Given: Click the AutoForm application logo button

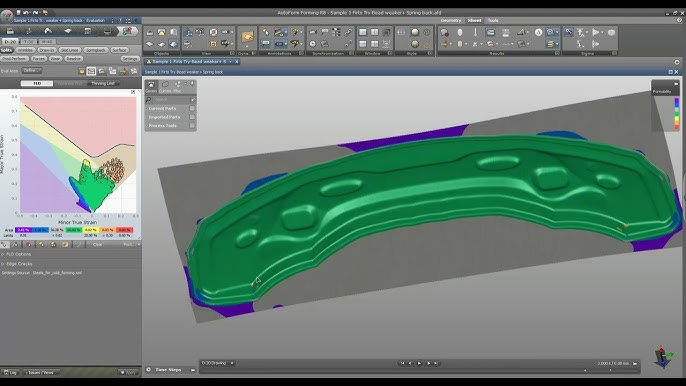Looking at the screenshot, I should pyautogui.click(x=6, y=17).
